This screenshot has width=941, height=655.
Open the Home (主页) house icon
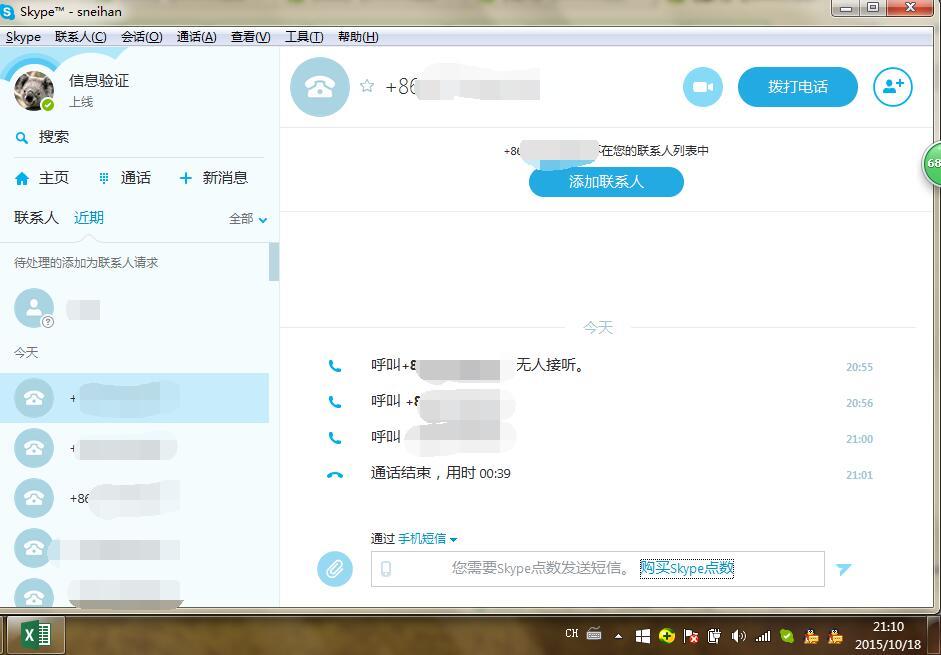click(22, 178)
